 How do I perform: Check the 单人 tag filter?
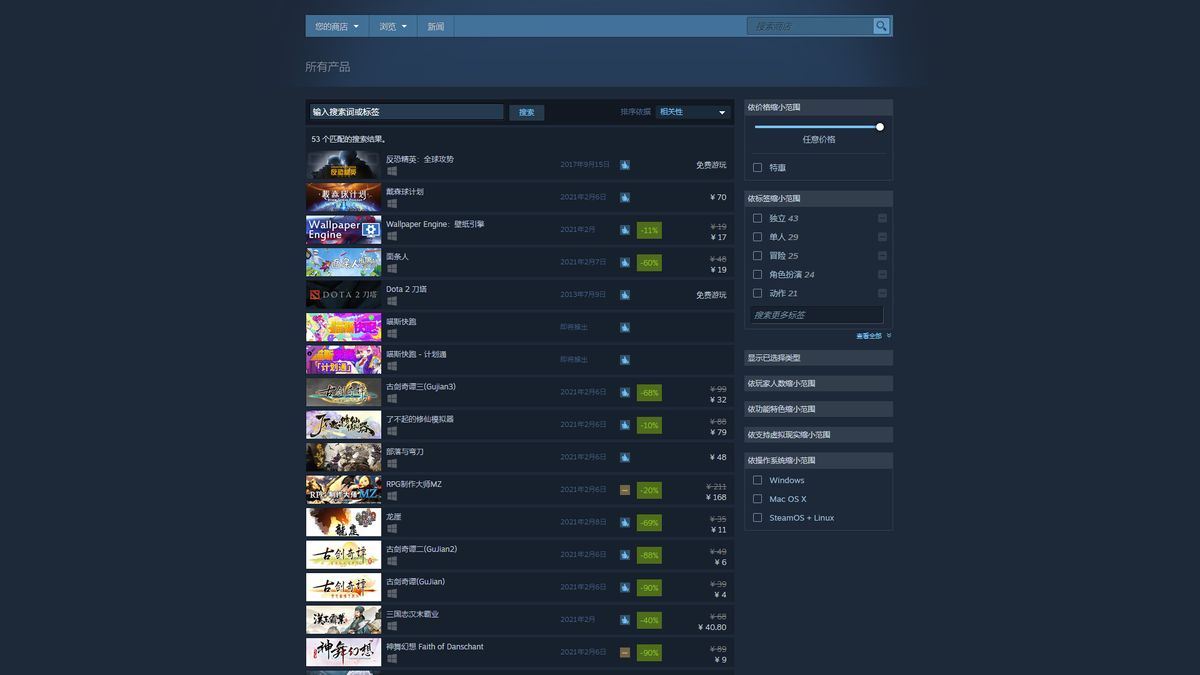(x=757, y=237)
